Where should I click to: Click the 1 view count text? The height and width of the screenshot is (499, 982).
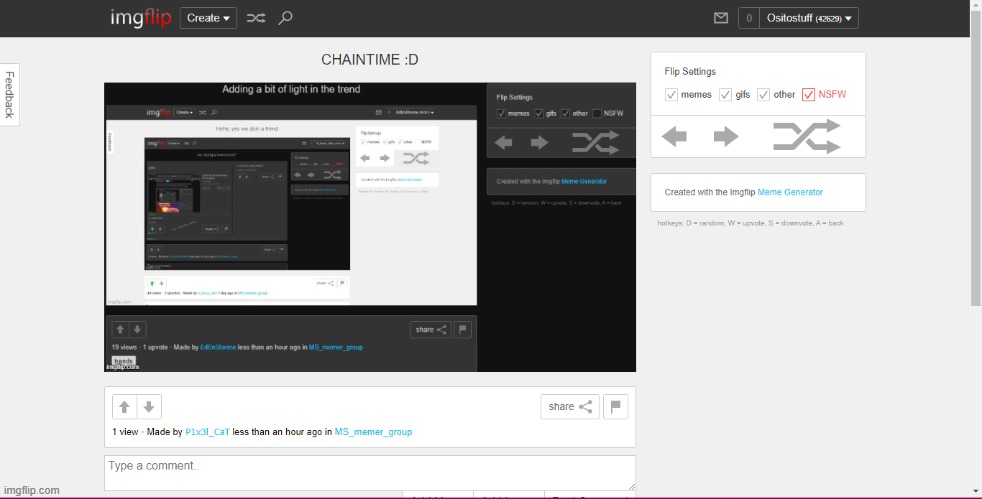coord(125,432)
